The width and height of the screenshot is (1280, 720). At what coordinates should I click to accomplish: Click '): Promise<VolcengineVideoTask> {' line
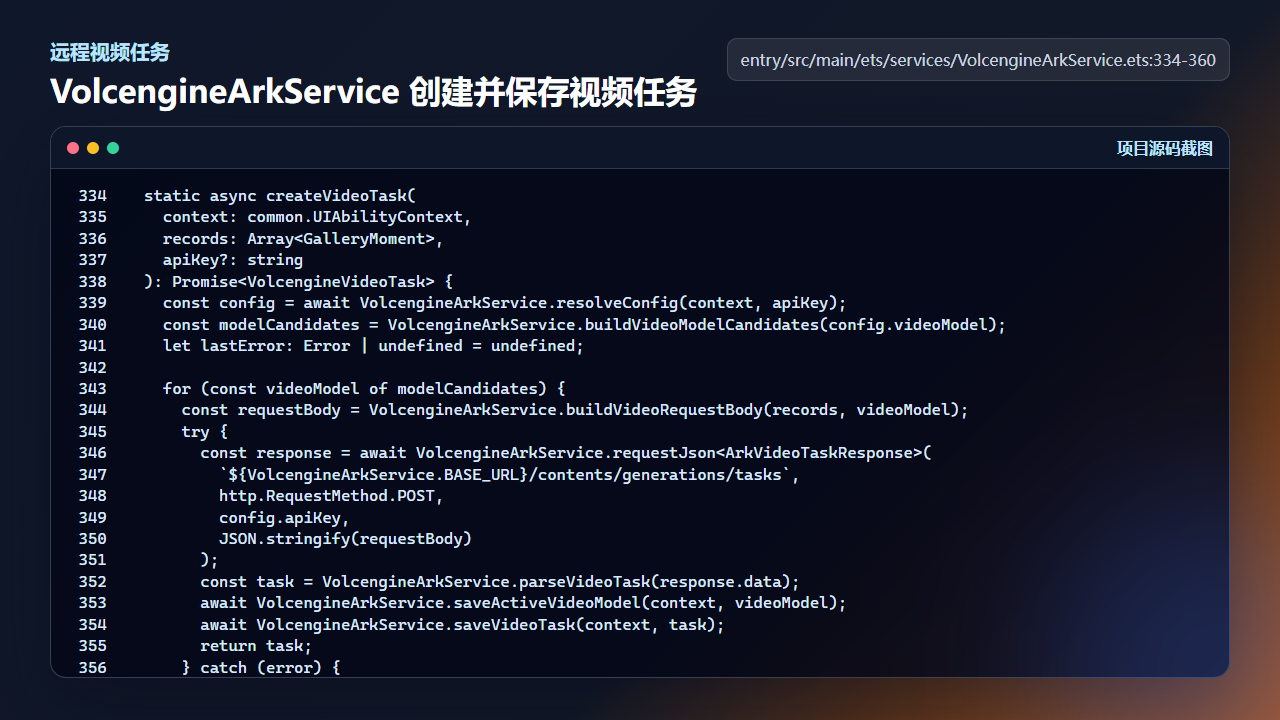[x=298, y=282]
